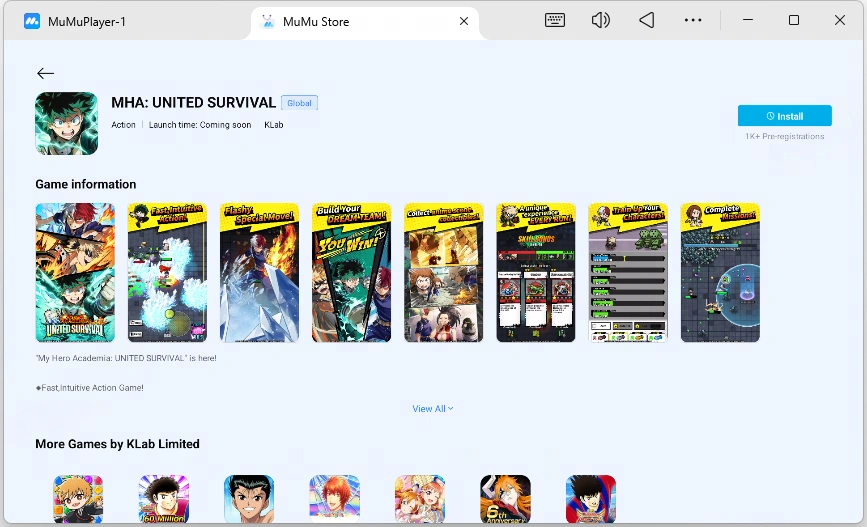The image size is (867, 527).
Task: Click the Fast, Intuitive Action Game description line
Action: point(90,388)
